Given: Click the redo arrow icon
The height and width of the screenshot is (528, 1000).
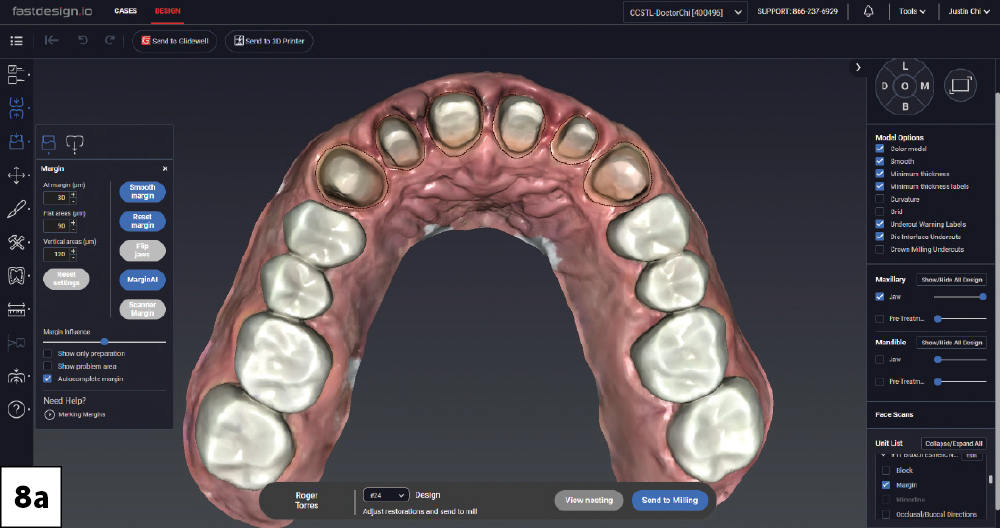Looking at the screenshot, I should tap(110, 40).
